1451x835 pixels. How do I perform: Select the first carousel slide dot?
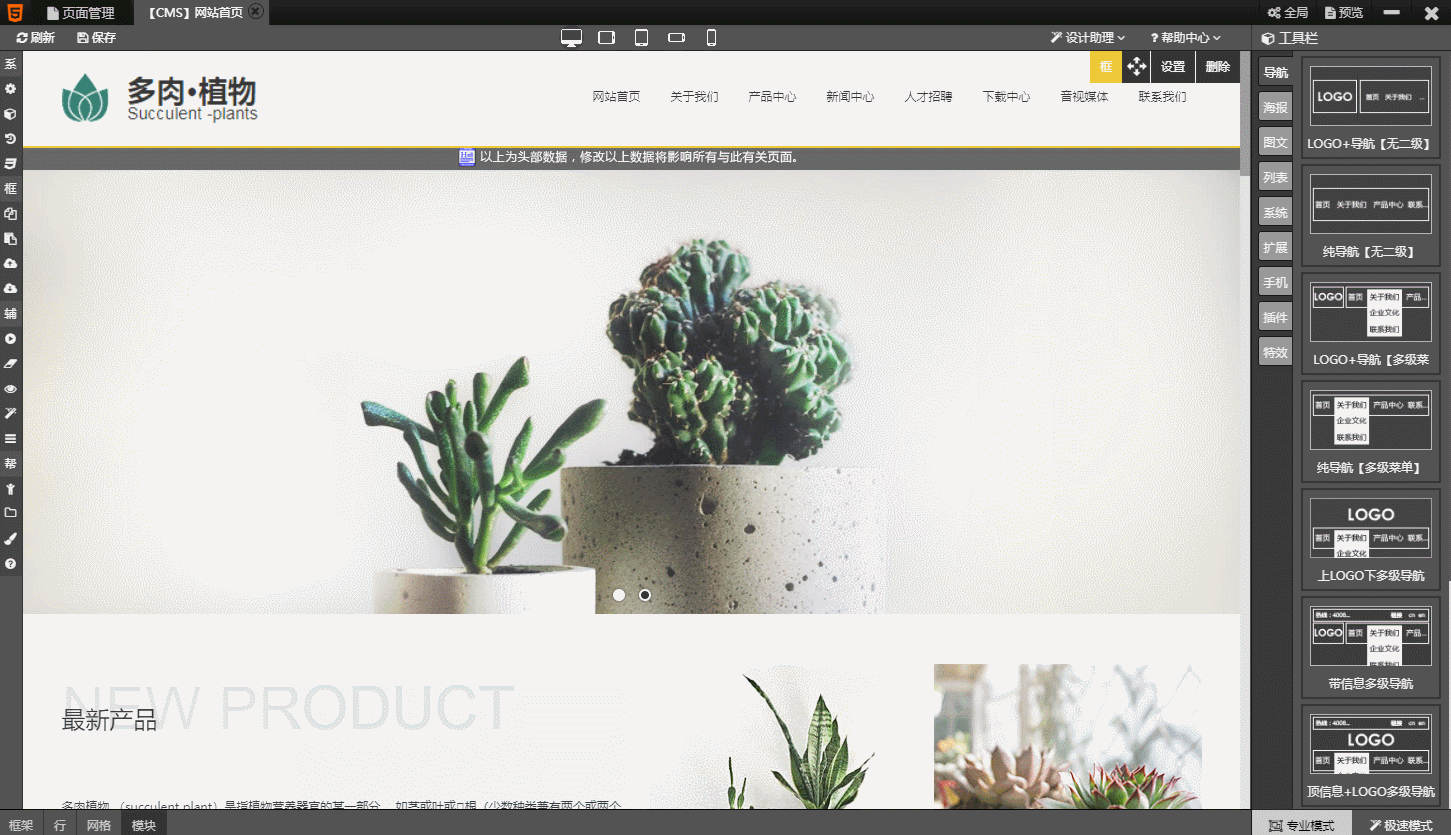(619, 595)
